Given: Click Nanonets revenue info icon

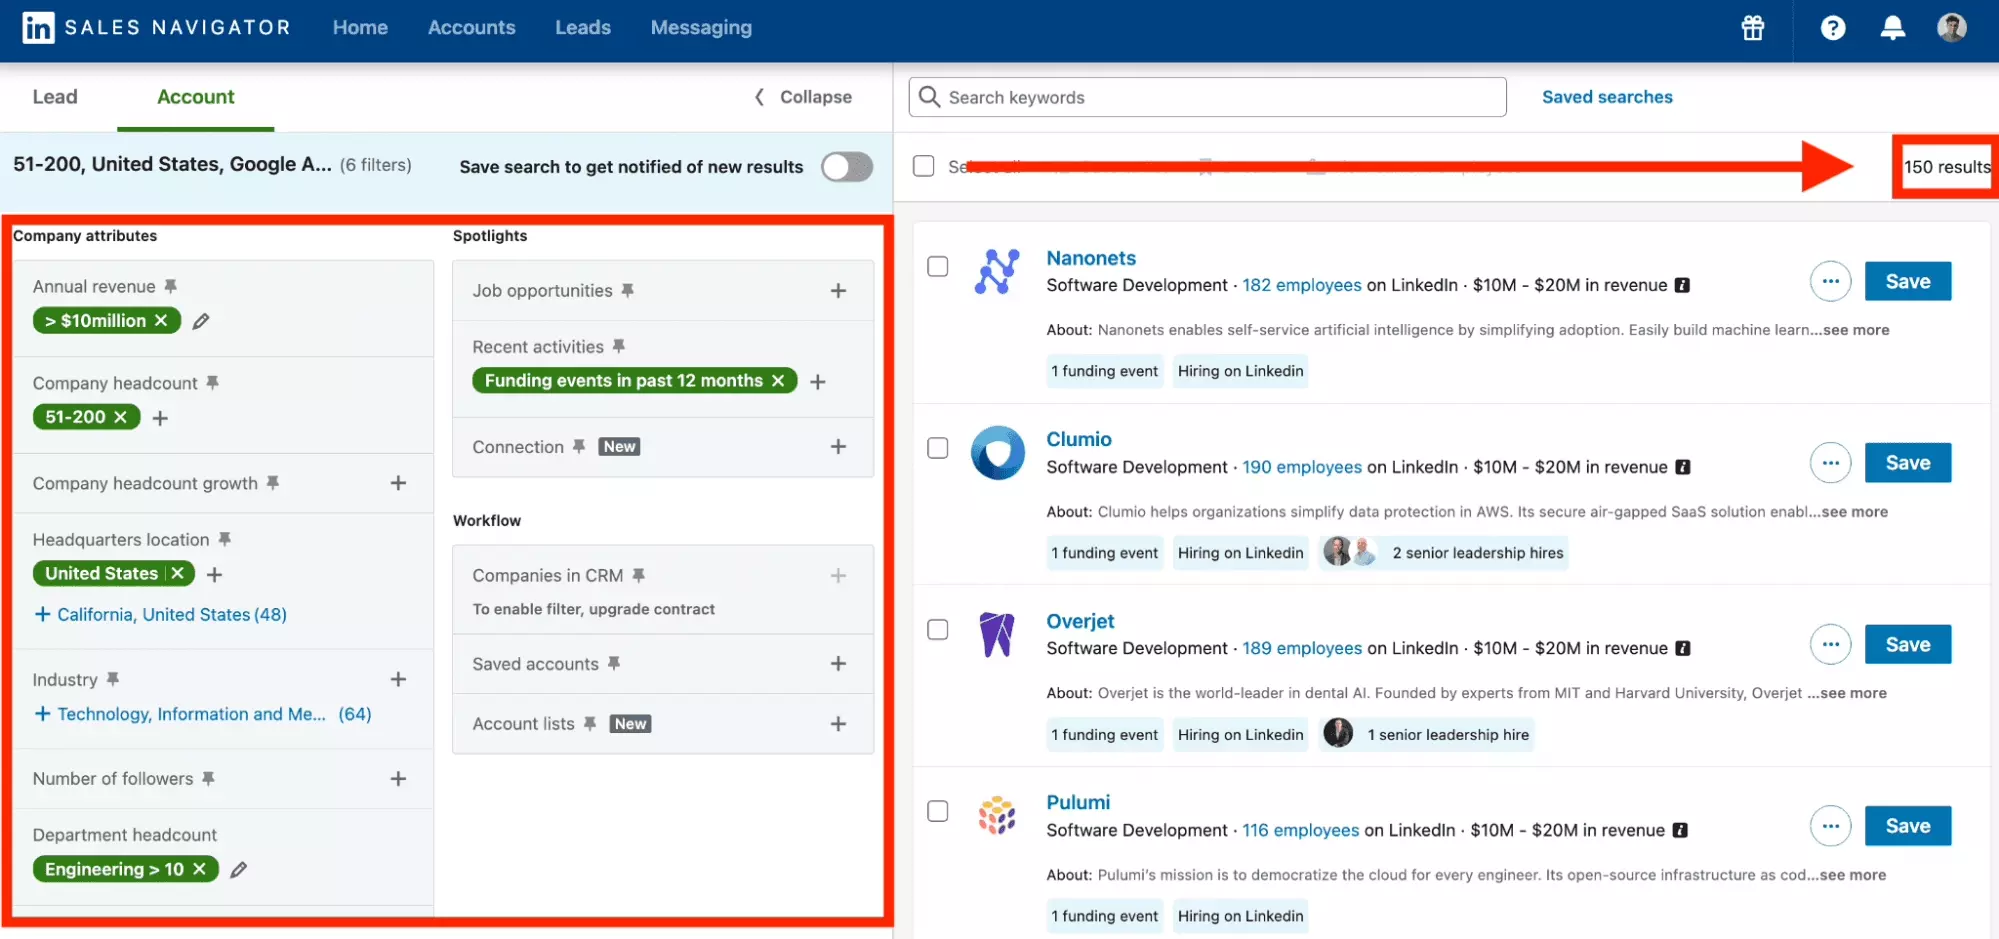Looking at the screenshot, I should [x=1682, y=285].
